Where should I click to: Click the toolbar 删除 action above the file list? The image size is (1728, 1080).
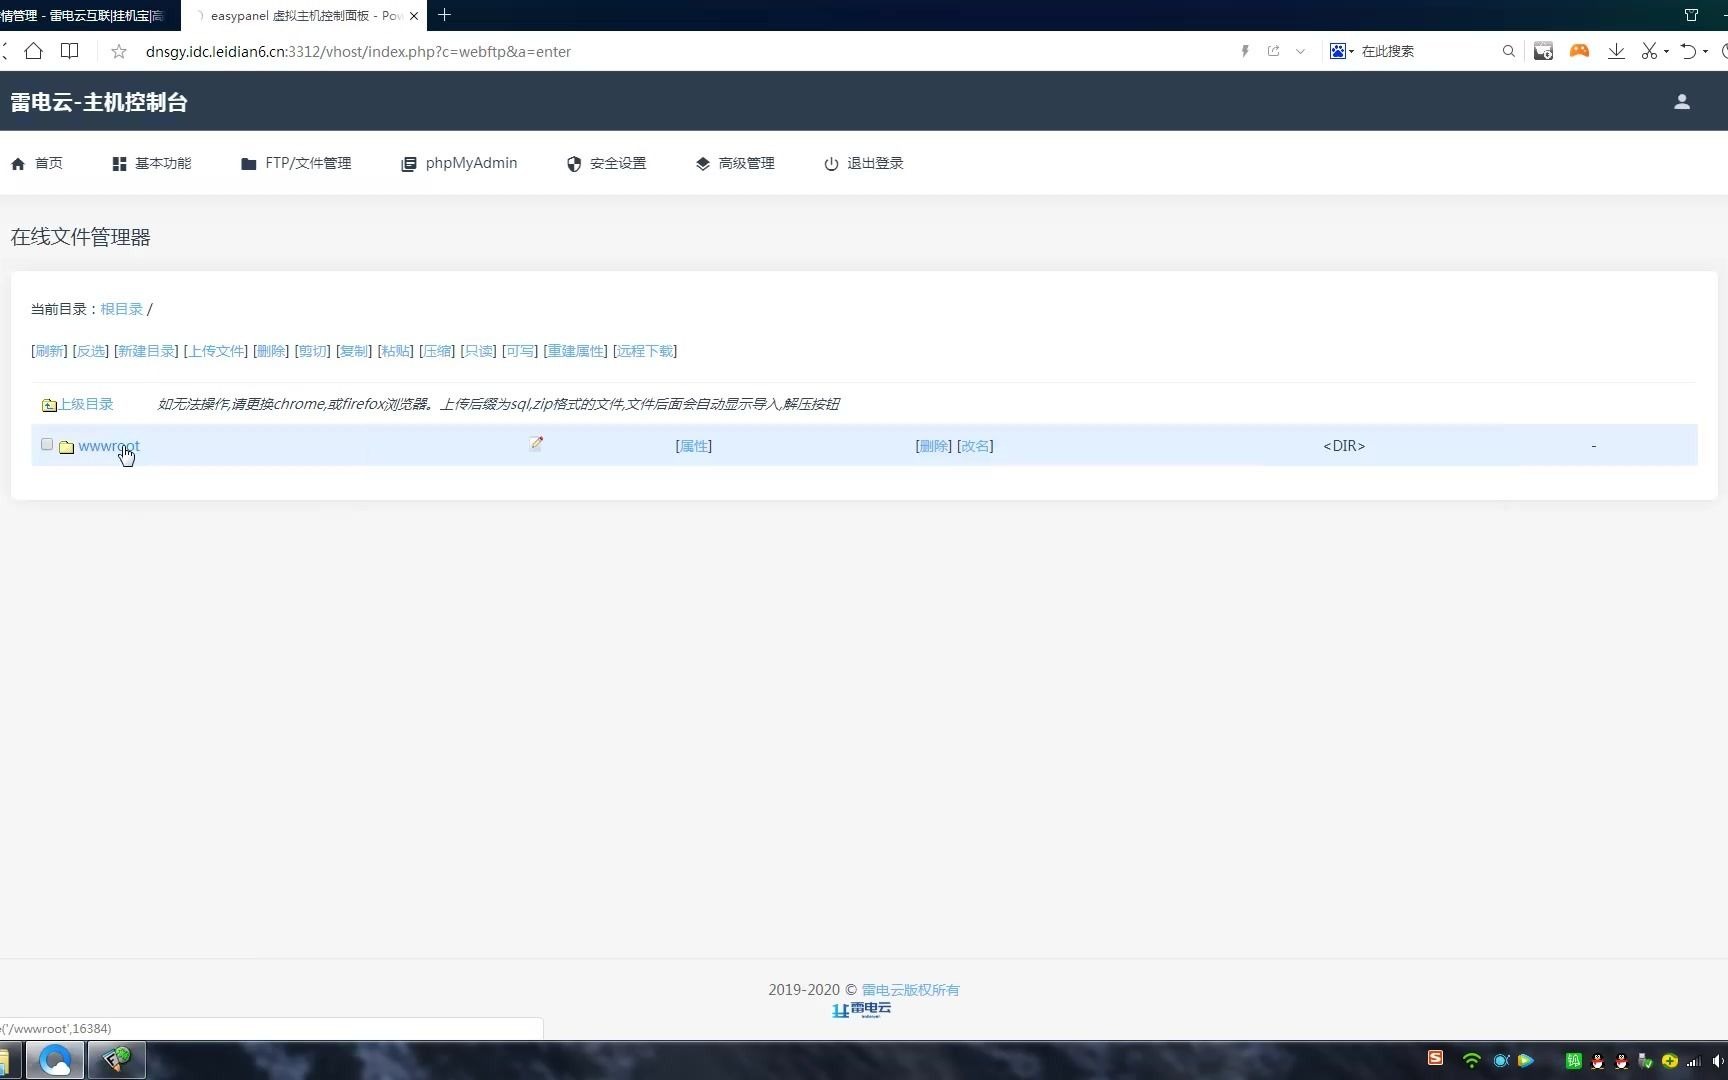tap(270, 351)
